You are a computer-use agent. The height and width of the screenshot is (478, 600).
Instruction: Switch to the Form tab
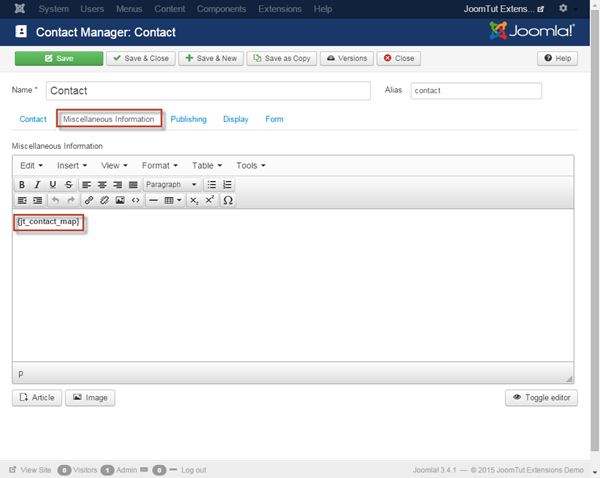(274, 119)
